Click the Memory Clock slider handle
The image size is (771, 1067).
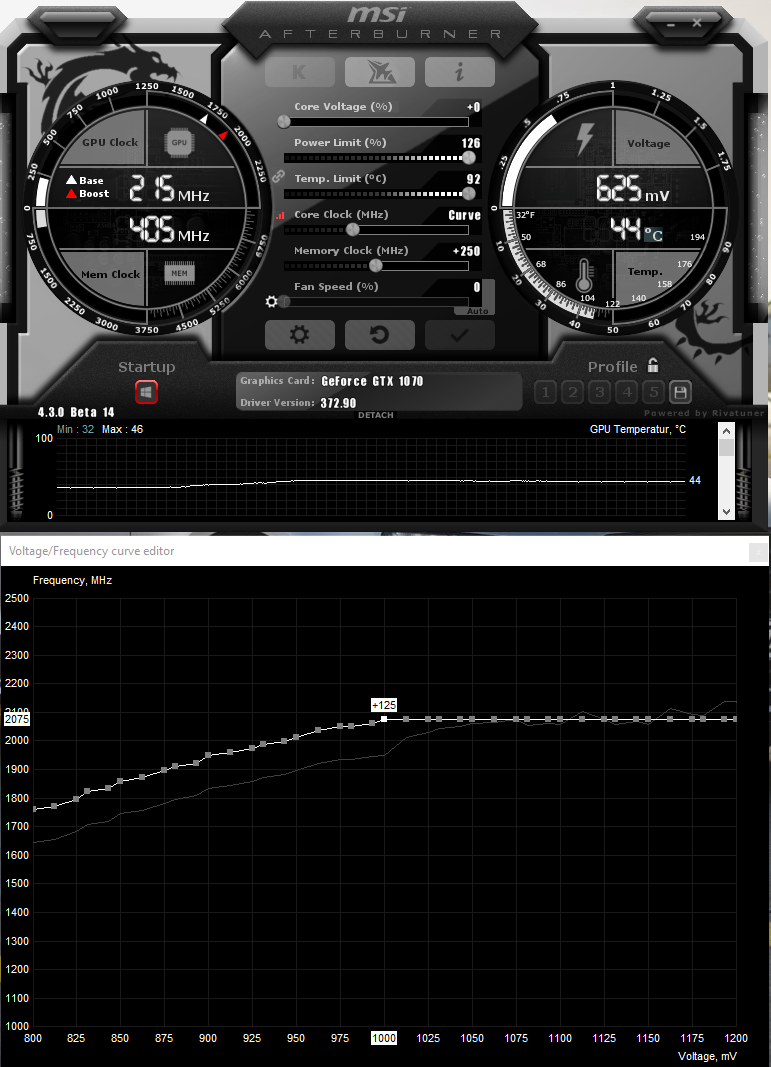376,266
